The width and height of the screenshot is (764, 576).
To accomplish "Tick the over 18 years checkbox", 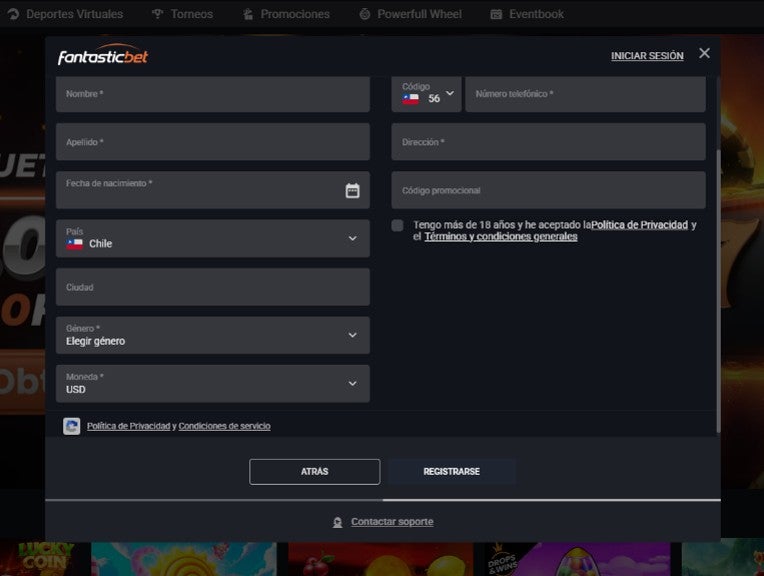I will 397,225.
